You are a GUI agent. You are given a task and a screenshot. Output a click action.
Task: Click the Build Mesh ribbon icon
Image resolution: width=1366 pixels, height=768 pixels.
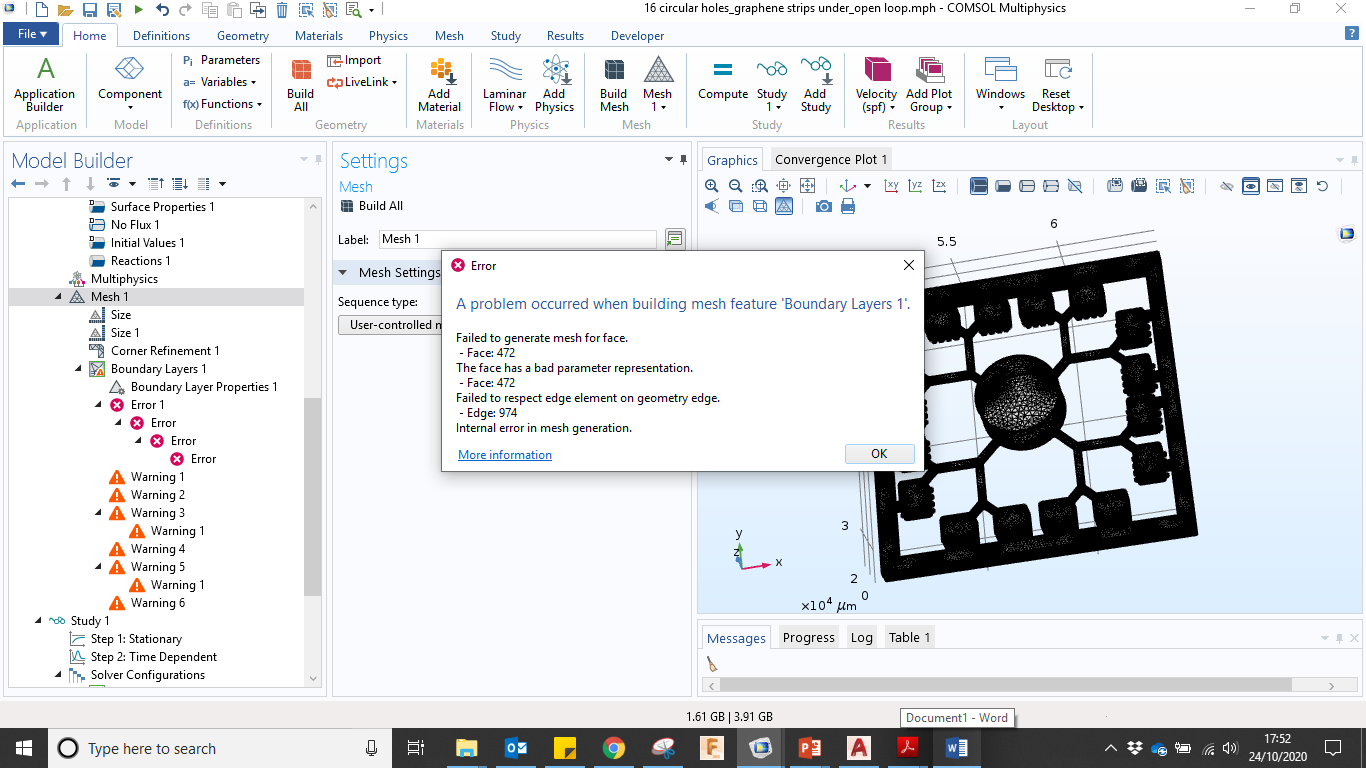point(614,84)
